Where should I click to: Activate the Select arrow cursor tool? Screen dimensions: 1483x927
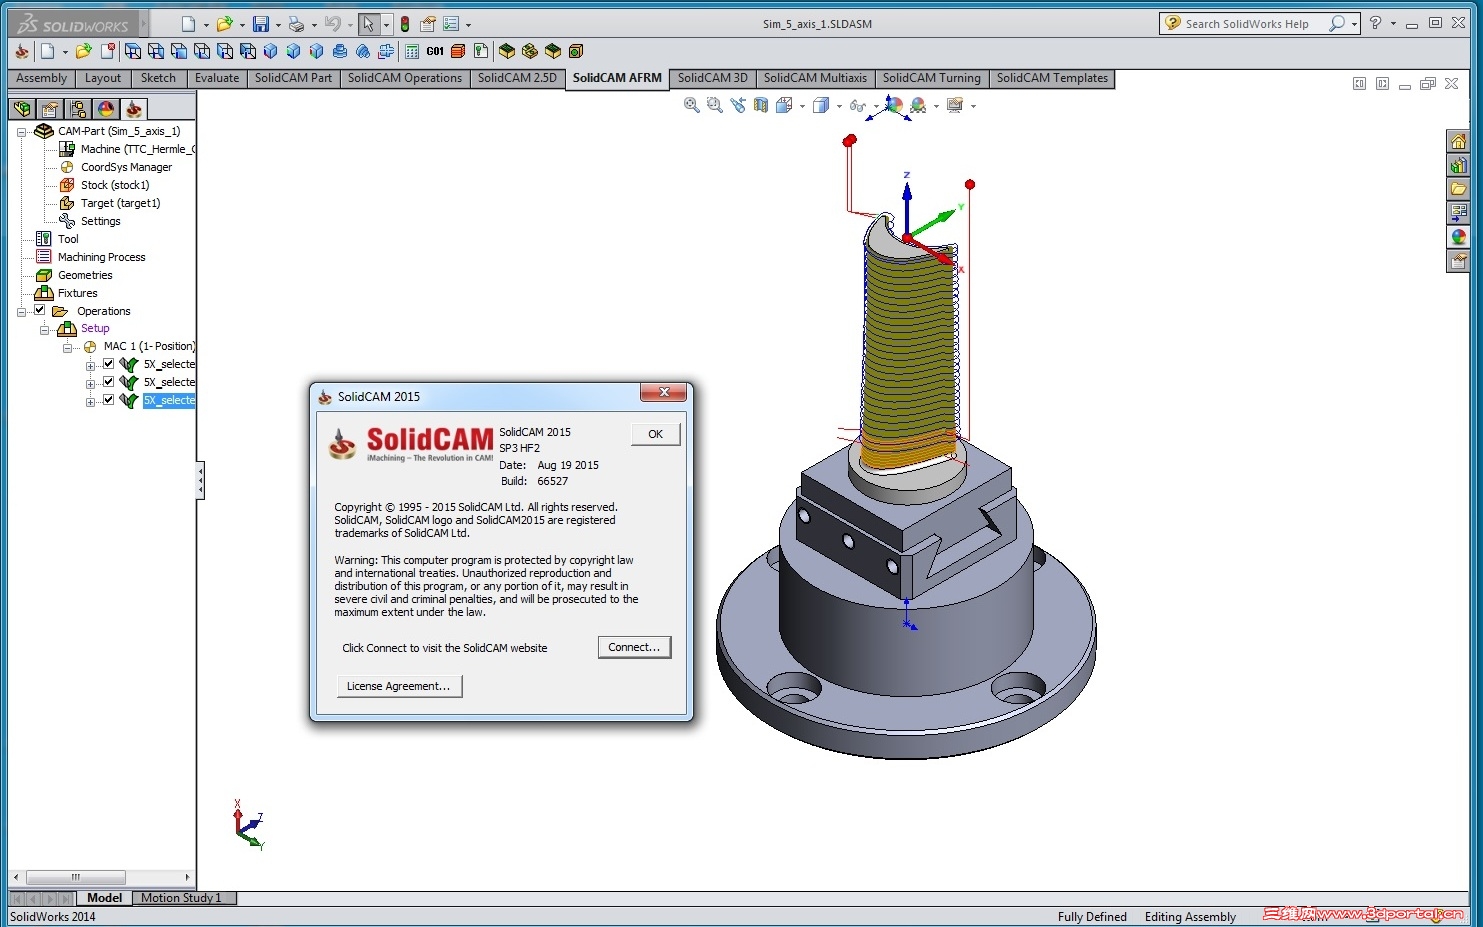368,24
